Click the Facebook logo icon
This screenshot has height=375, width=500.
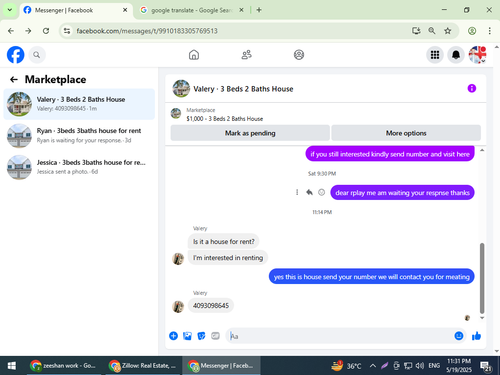(16, 55)
